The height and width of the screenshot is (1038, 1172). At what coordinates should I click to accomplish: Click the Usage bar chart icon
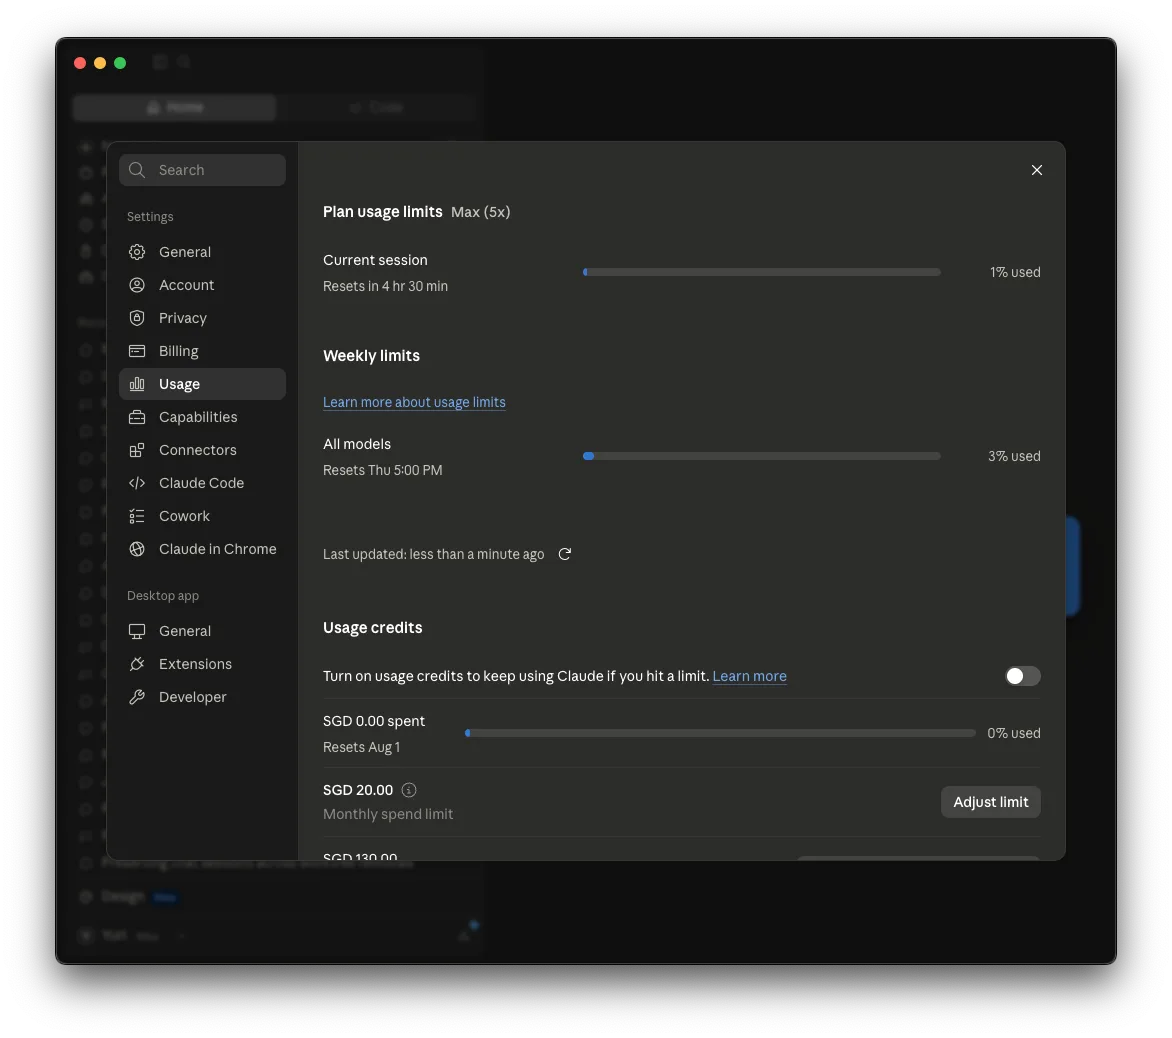pos(137,383)
